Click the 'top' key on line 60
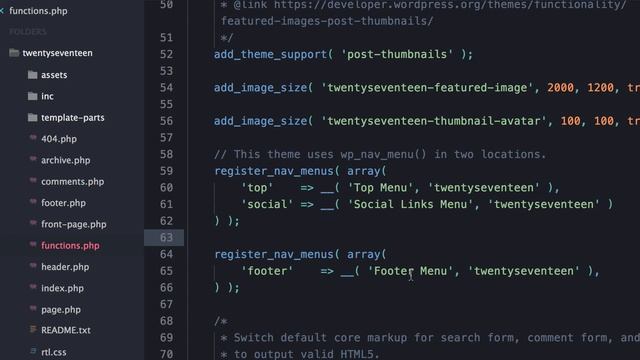This screenshot has width=640, height=360. click(257, 188)
